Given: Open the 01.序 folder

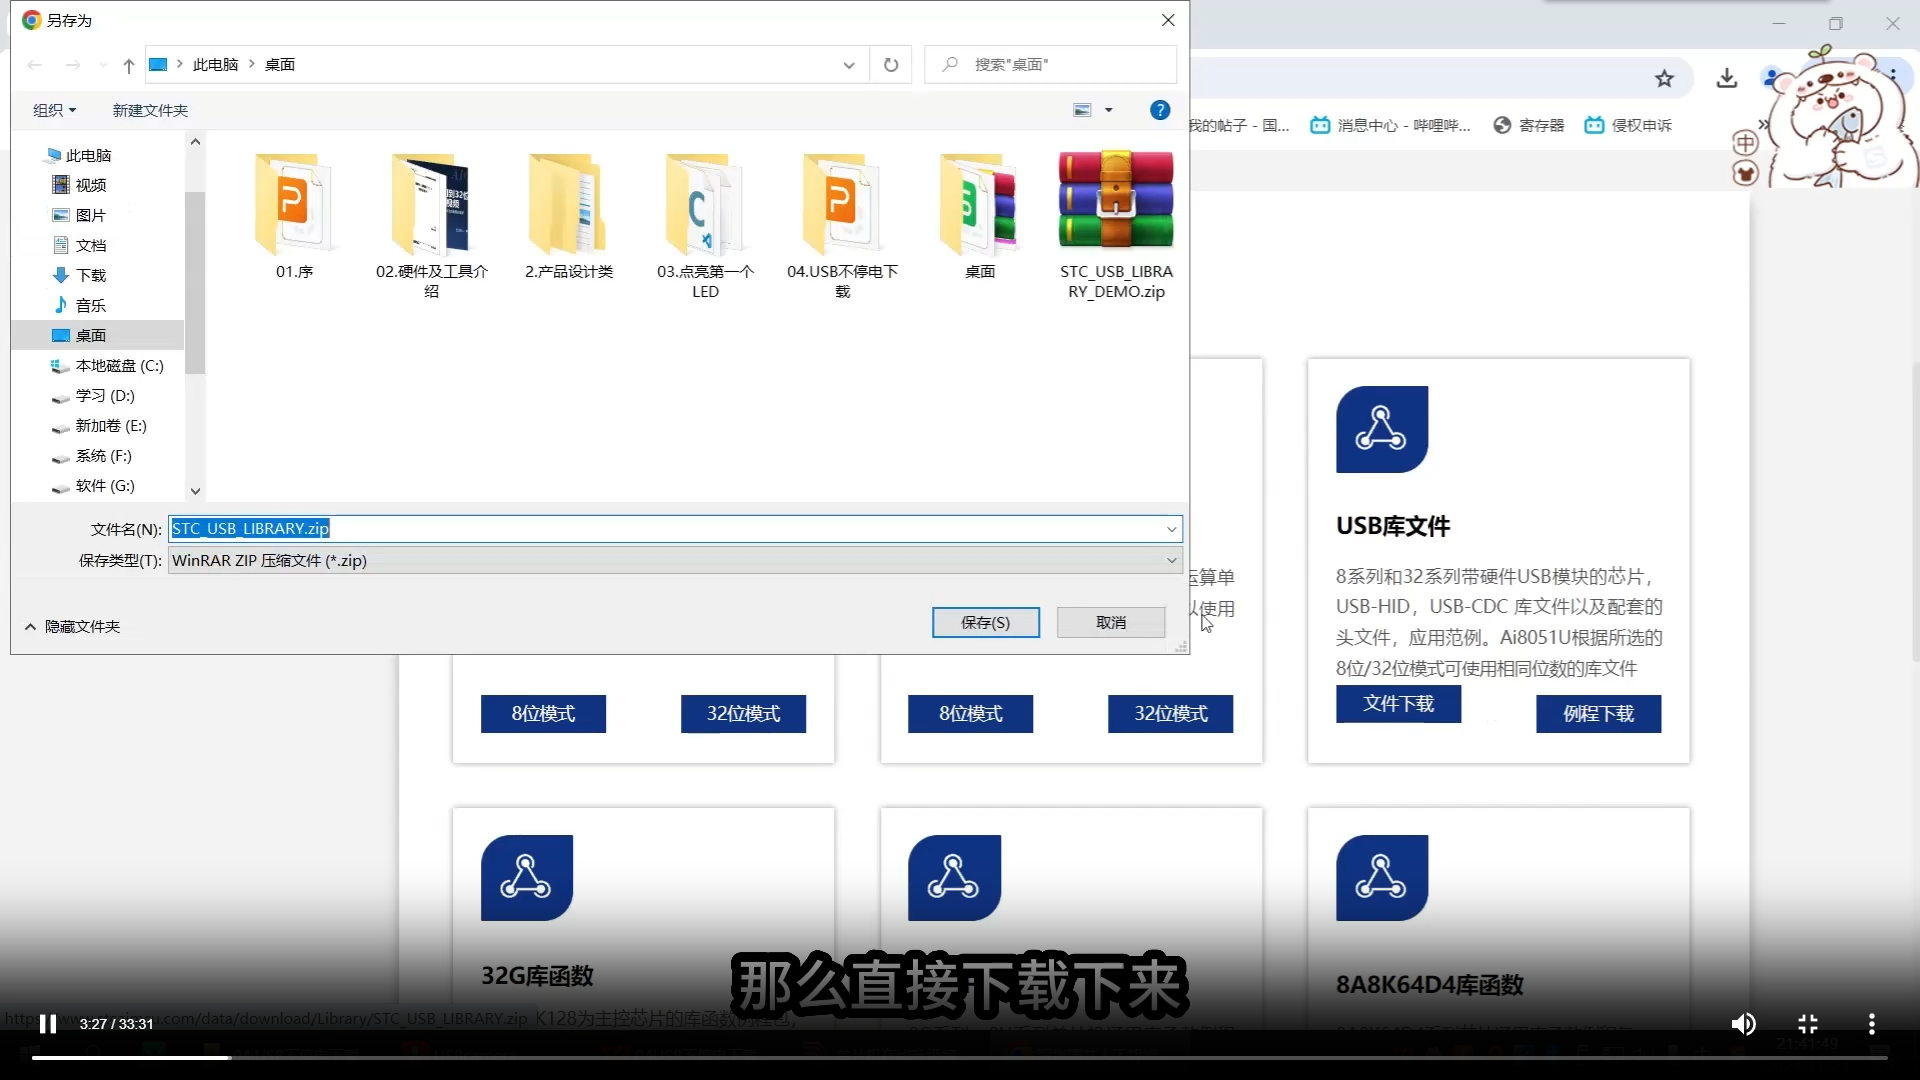Looking at the screenshot, I should point(294,215).
